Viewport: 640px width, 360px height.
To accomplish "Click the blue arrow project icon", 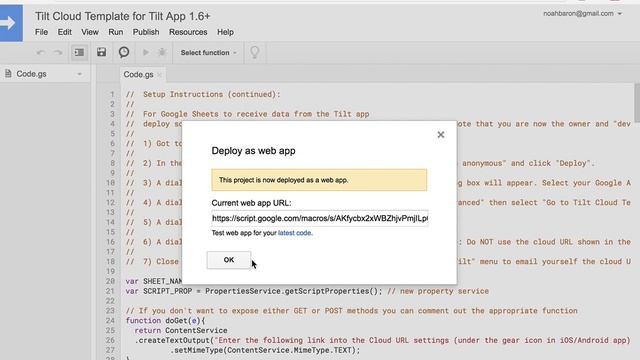I will pos(11,23).
